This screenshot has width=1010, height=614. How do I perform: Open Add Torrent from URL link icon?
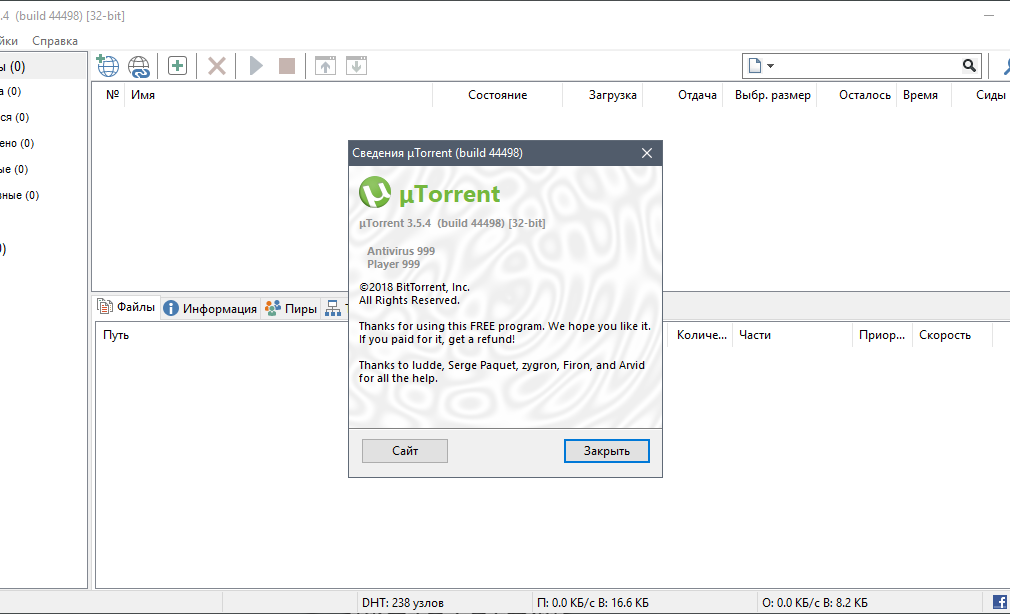tap(138, 66)
